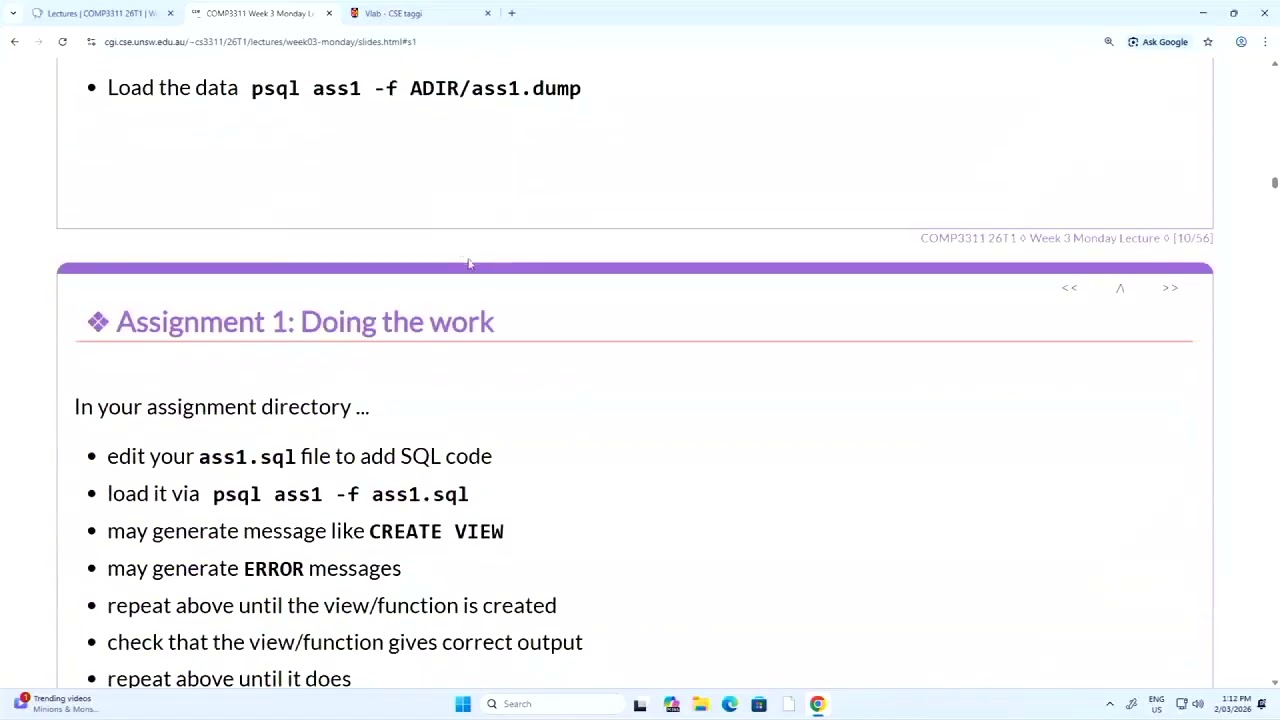Viewport: 1280px width, 720px height.
Task: Click the Ask Google button
Action: (x=1158, y=42)
